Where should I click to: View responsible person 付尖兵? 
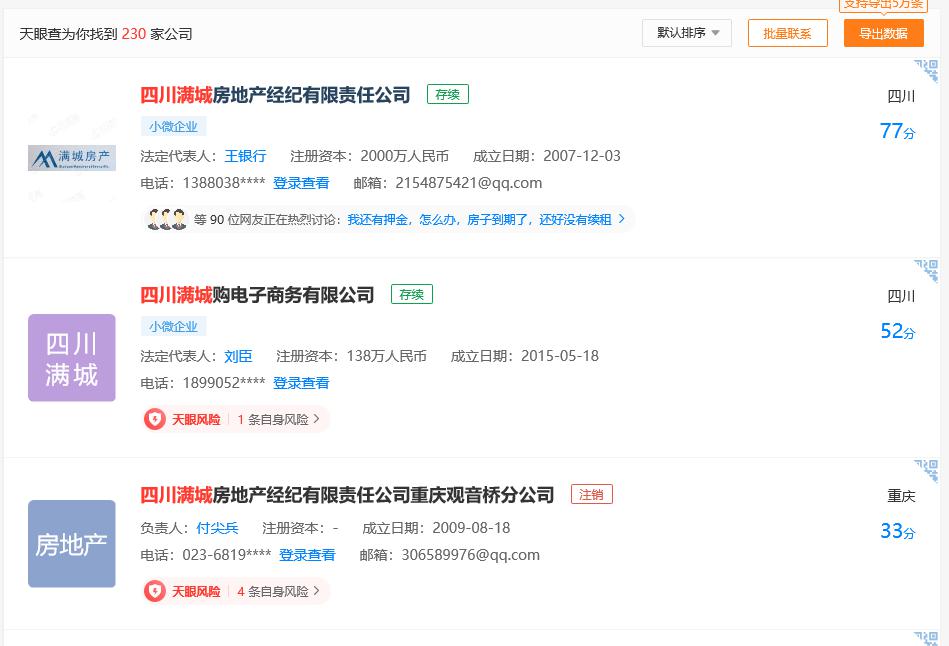[x=217, y=528]
